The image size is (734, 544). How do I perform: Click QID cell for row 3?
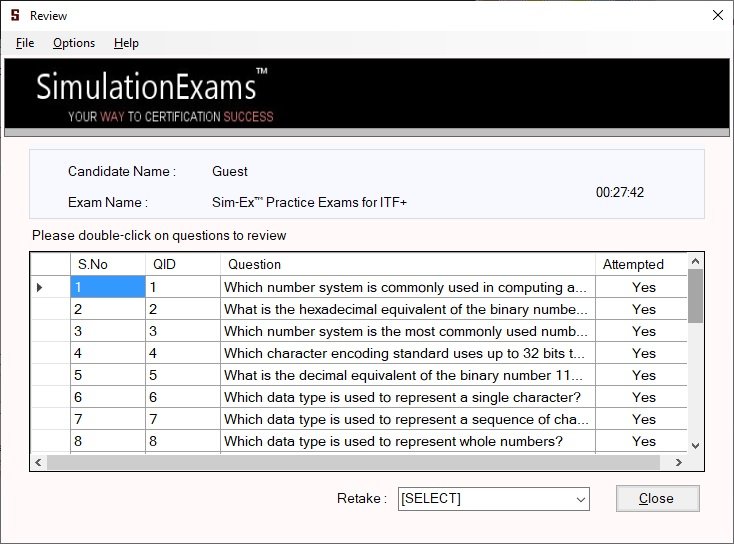click(183, 331)
